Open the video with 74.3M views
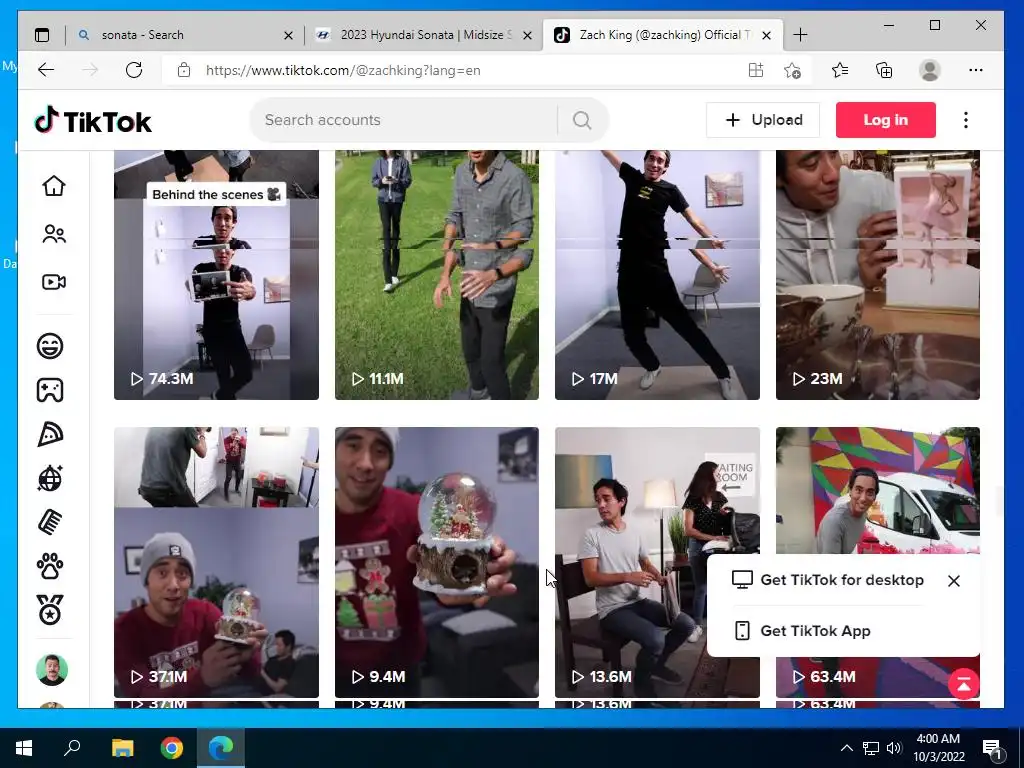 pos(216,274)
